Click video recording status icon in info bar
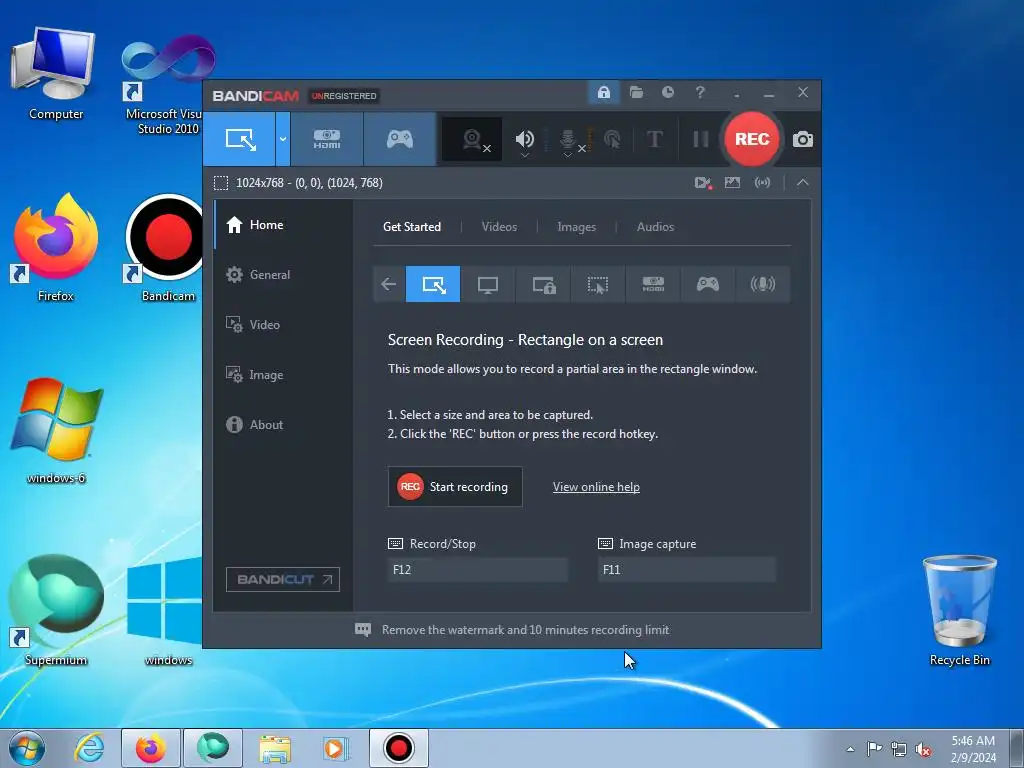1024x768 pixels. click(x=703, y=183)
